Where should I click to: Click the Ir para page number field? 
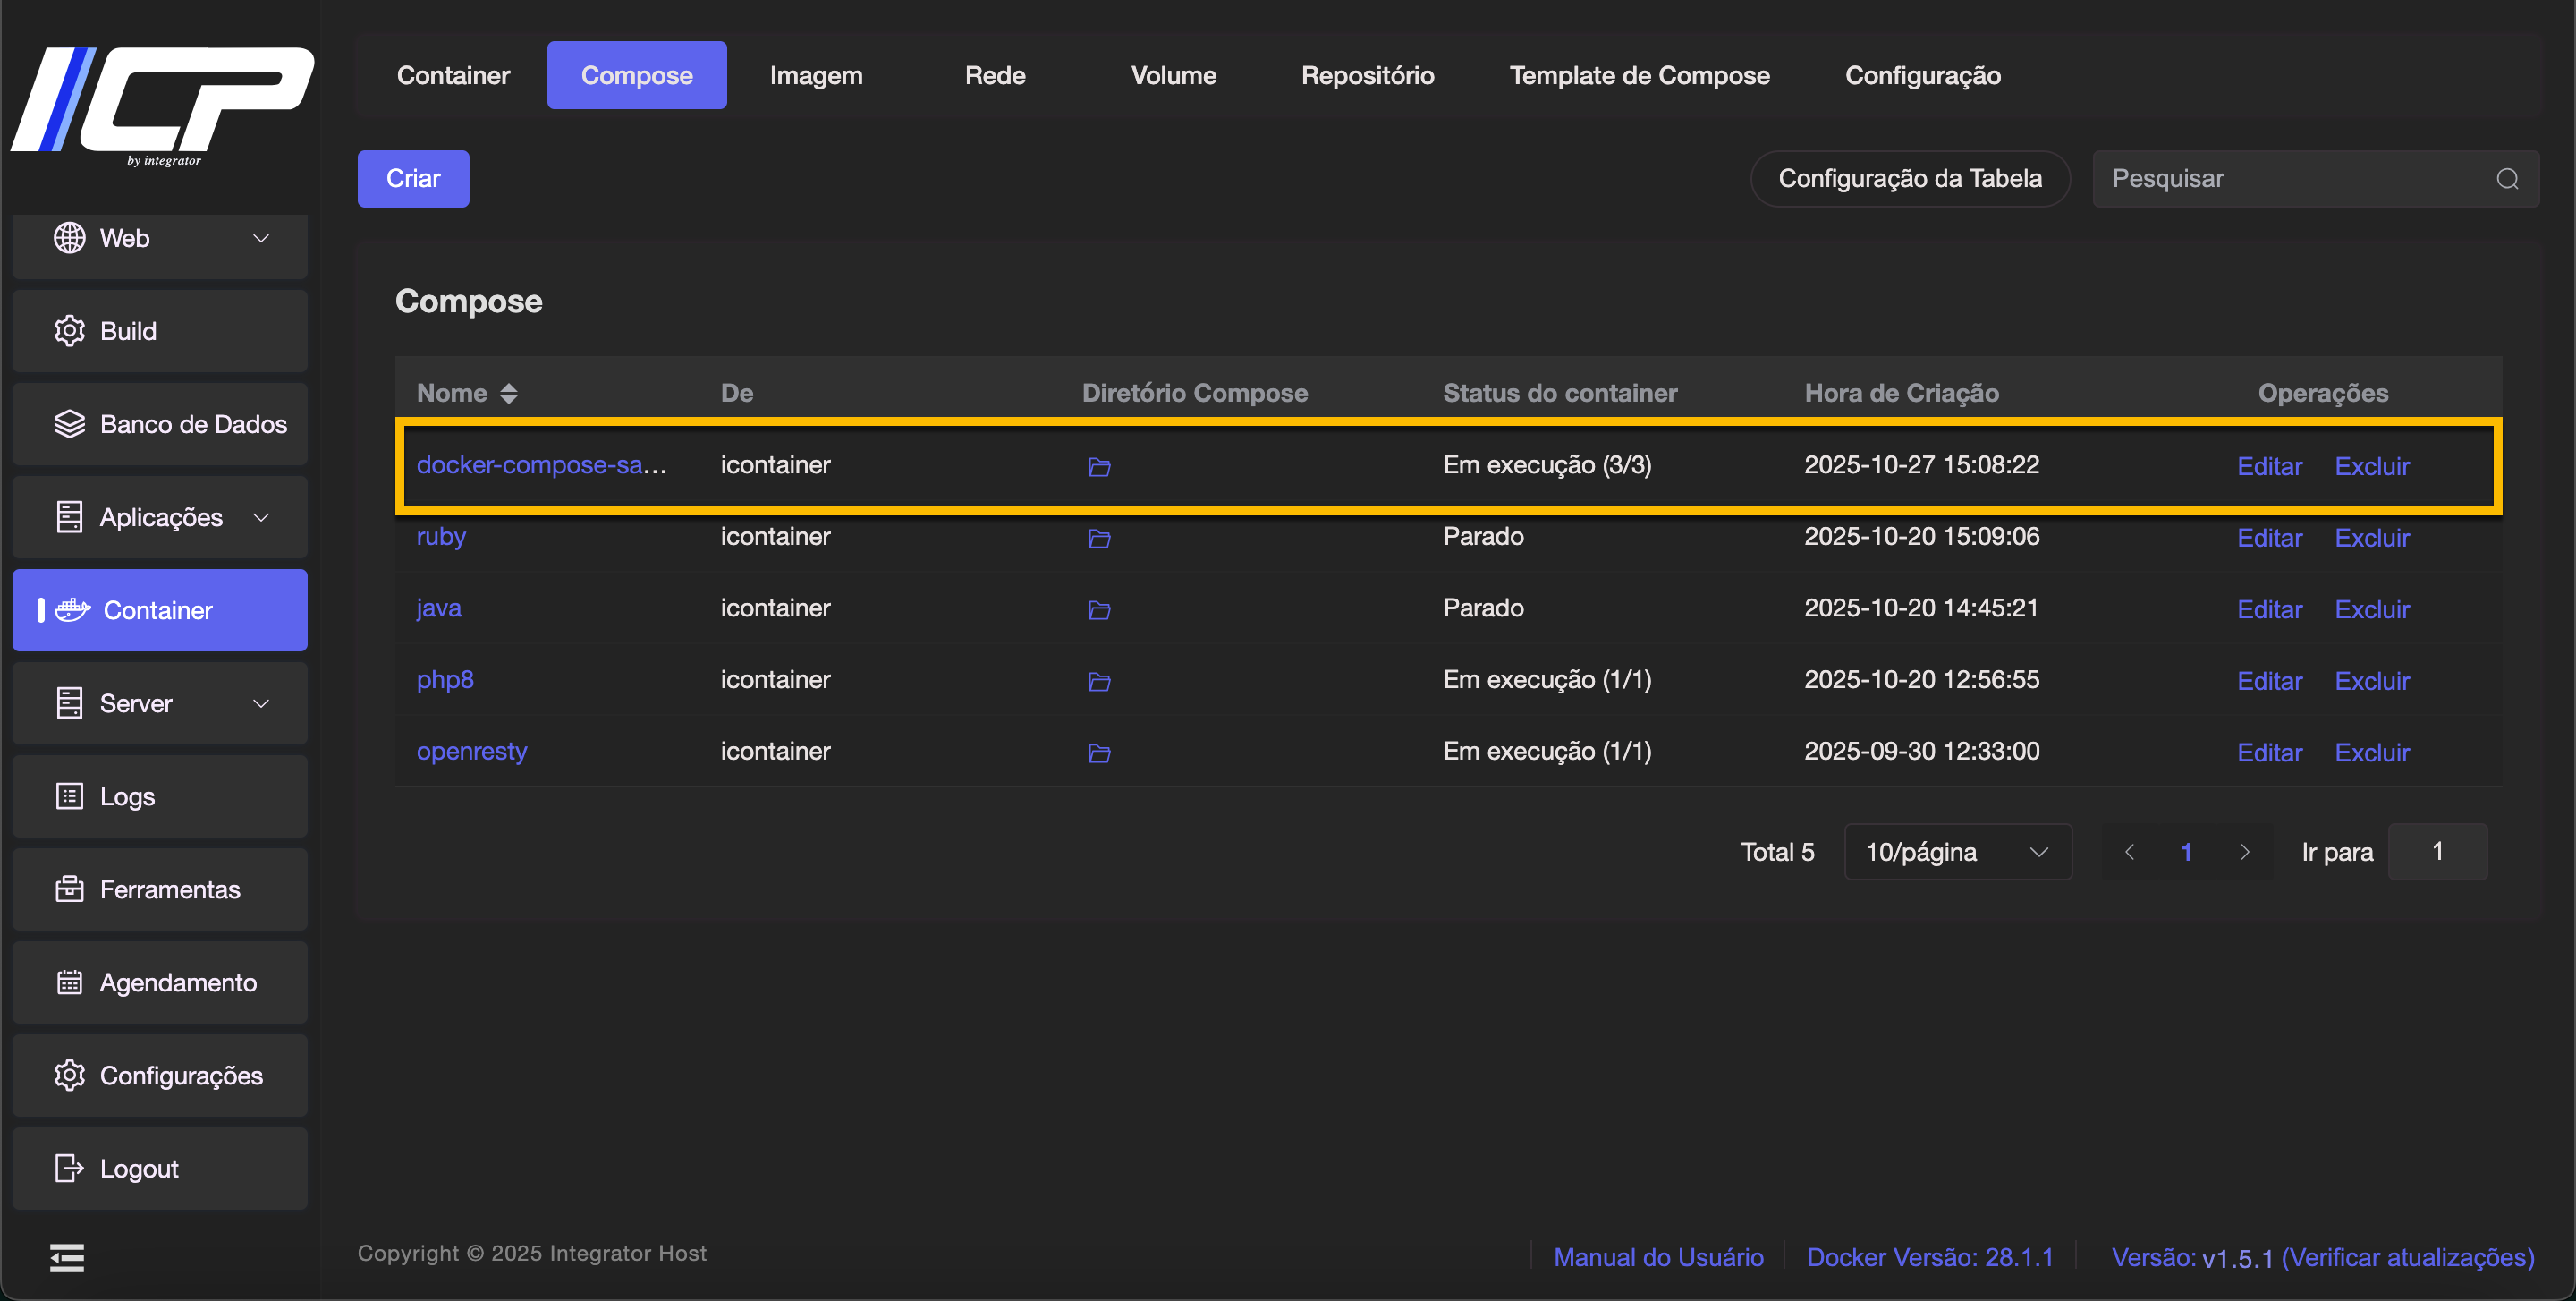[2437, 852]
